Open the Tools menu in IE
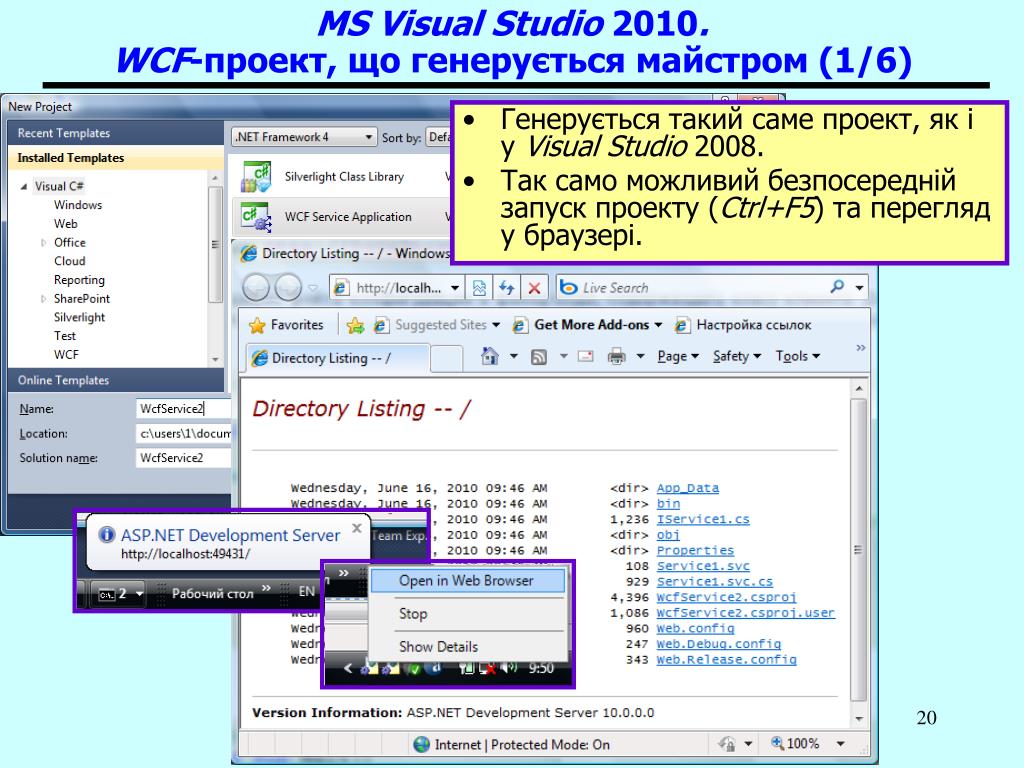 pos(797,357)
